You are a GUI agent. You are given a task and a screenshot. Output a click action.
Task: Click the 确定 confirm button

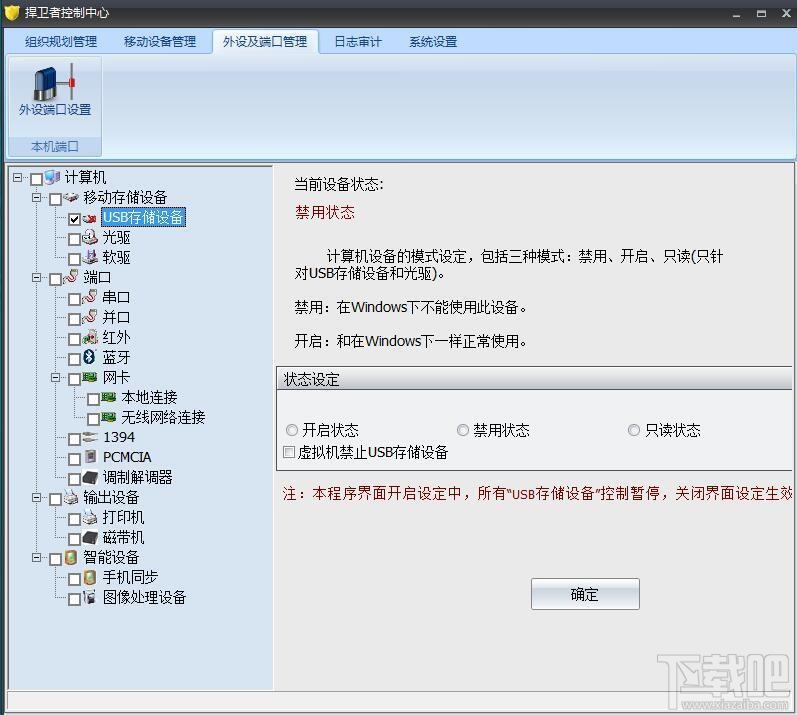point(585,594)
